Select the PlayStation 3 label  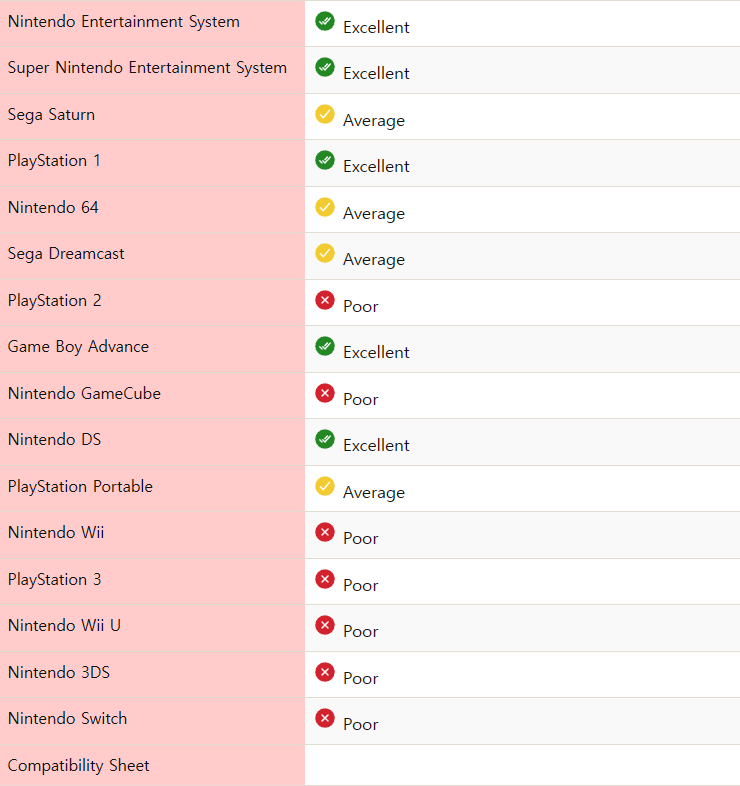click(x=55, y=580)
